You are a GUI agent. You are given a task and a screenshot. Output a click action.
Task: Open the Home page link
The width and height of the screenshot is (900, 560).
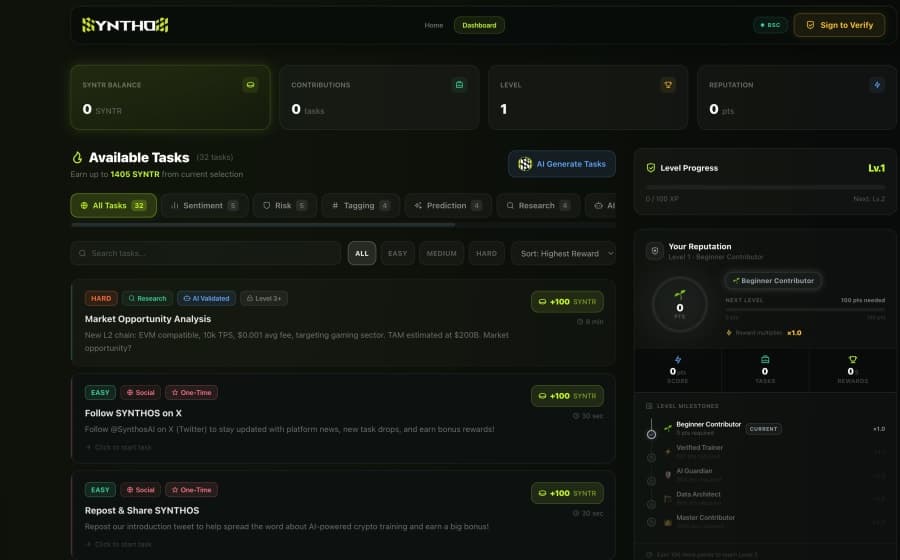coord(433,25)
